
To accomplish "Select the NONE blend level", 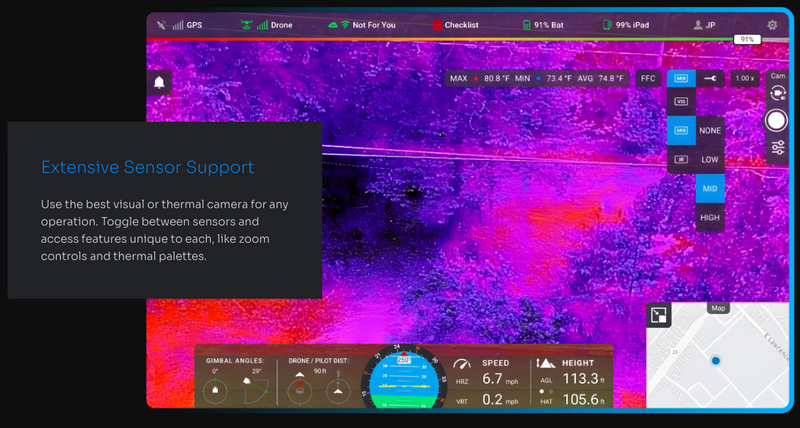I will click(x=710, y=131).
